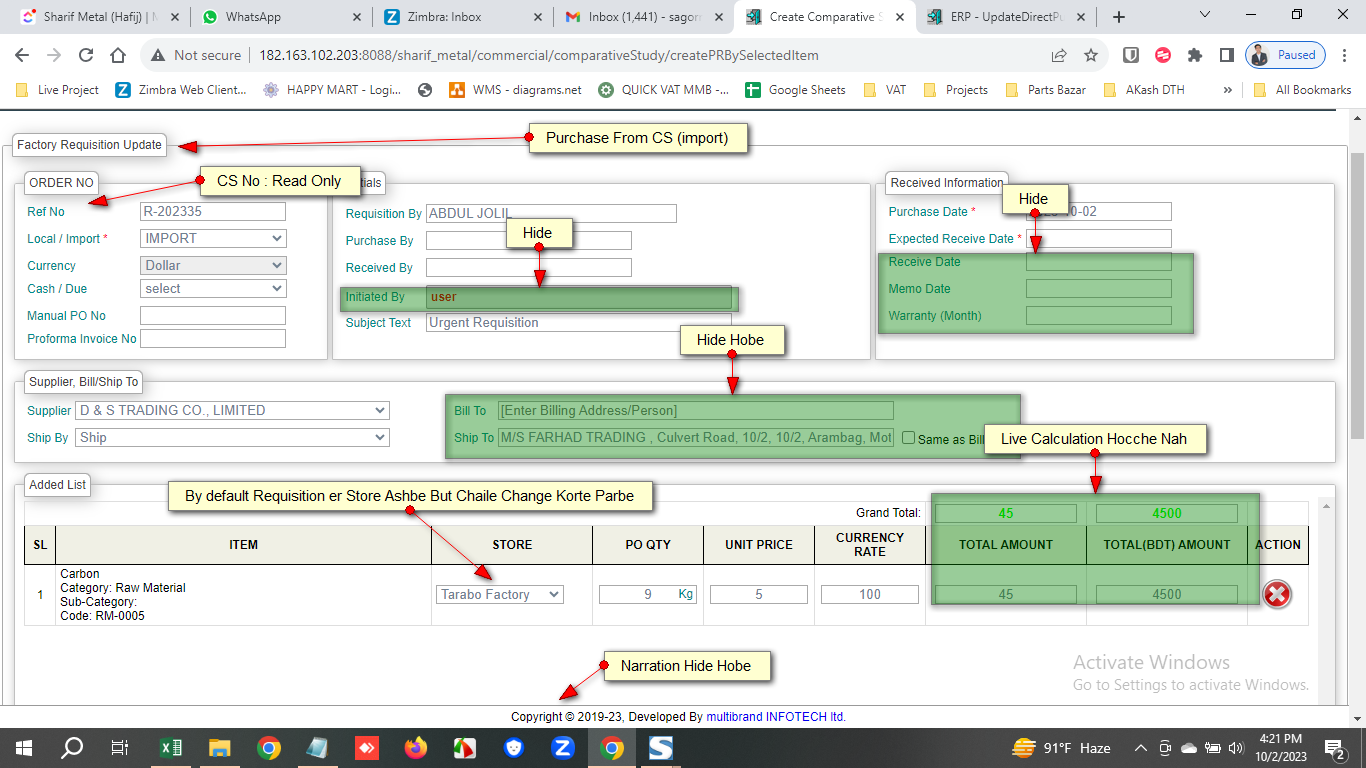Toggle the browser side panel icon
Screen dimensions: 1366x768
(1226, 56)
